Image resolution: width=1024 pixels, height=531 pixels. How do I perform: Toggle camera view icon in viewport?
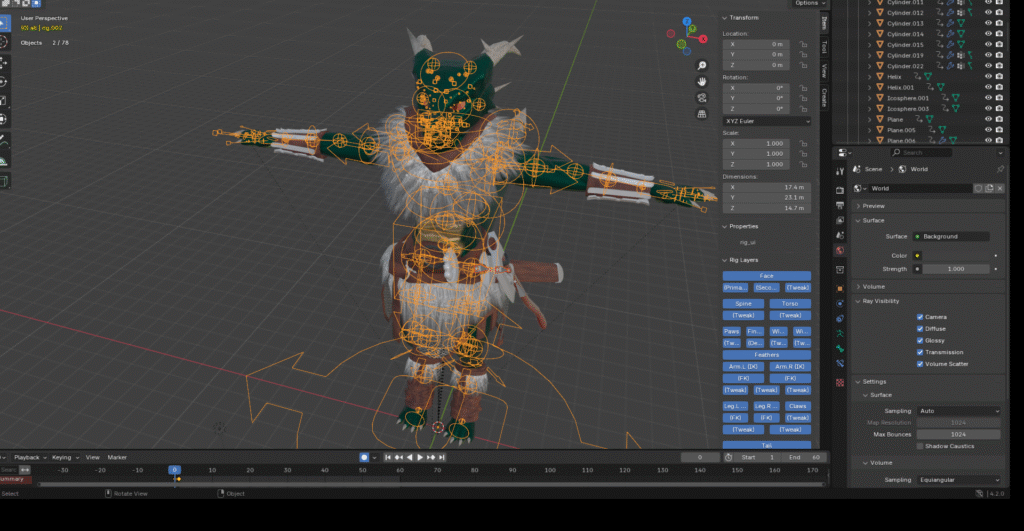click(703, 97)
